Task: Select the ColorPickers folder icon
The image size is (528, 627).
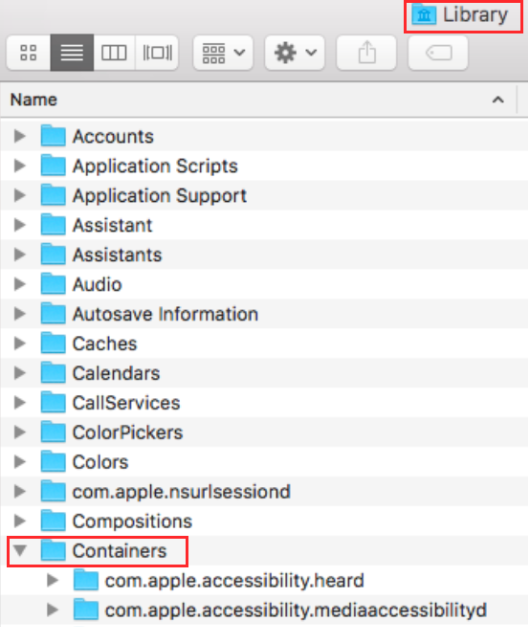Action: click(x=53, y=431)
